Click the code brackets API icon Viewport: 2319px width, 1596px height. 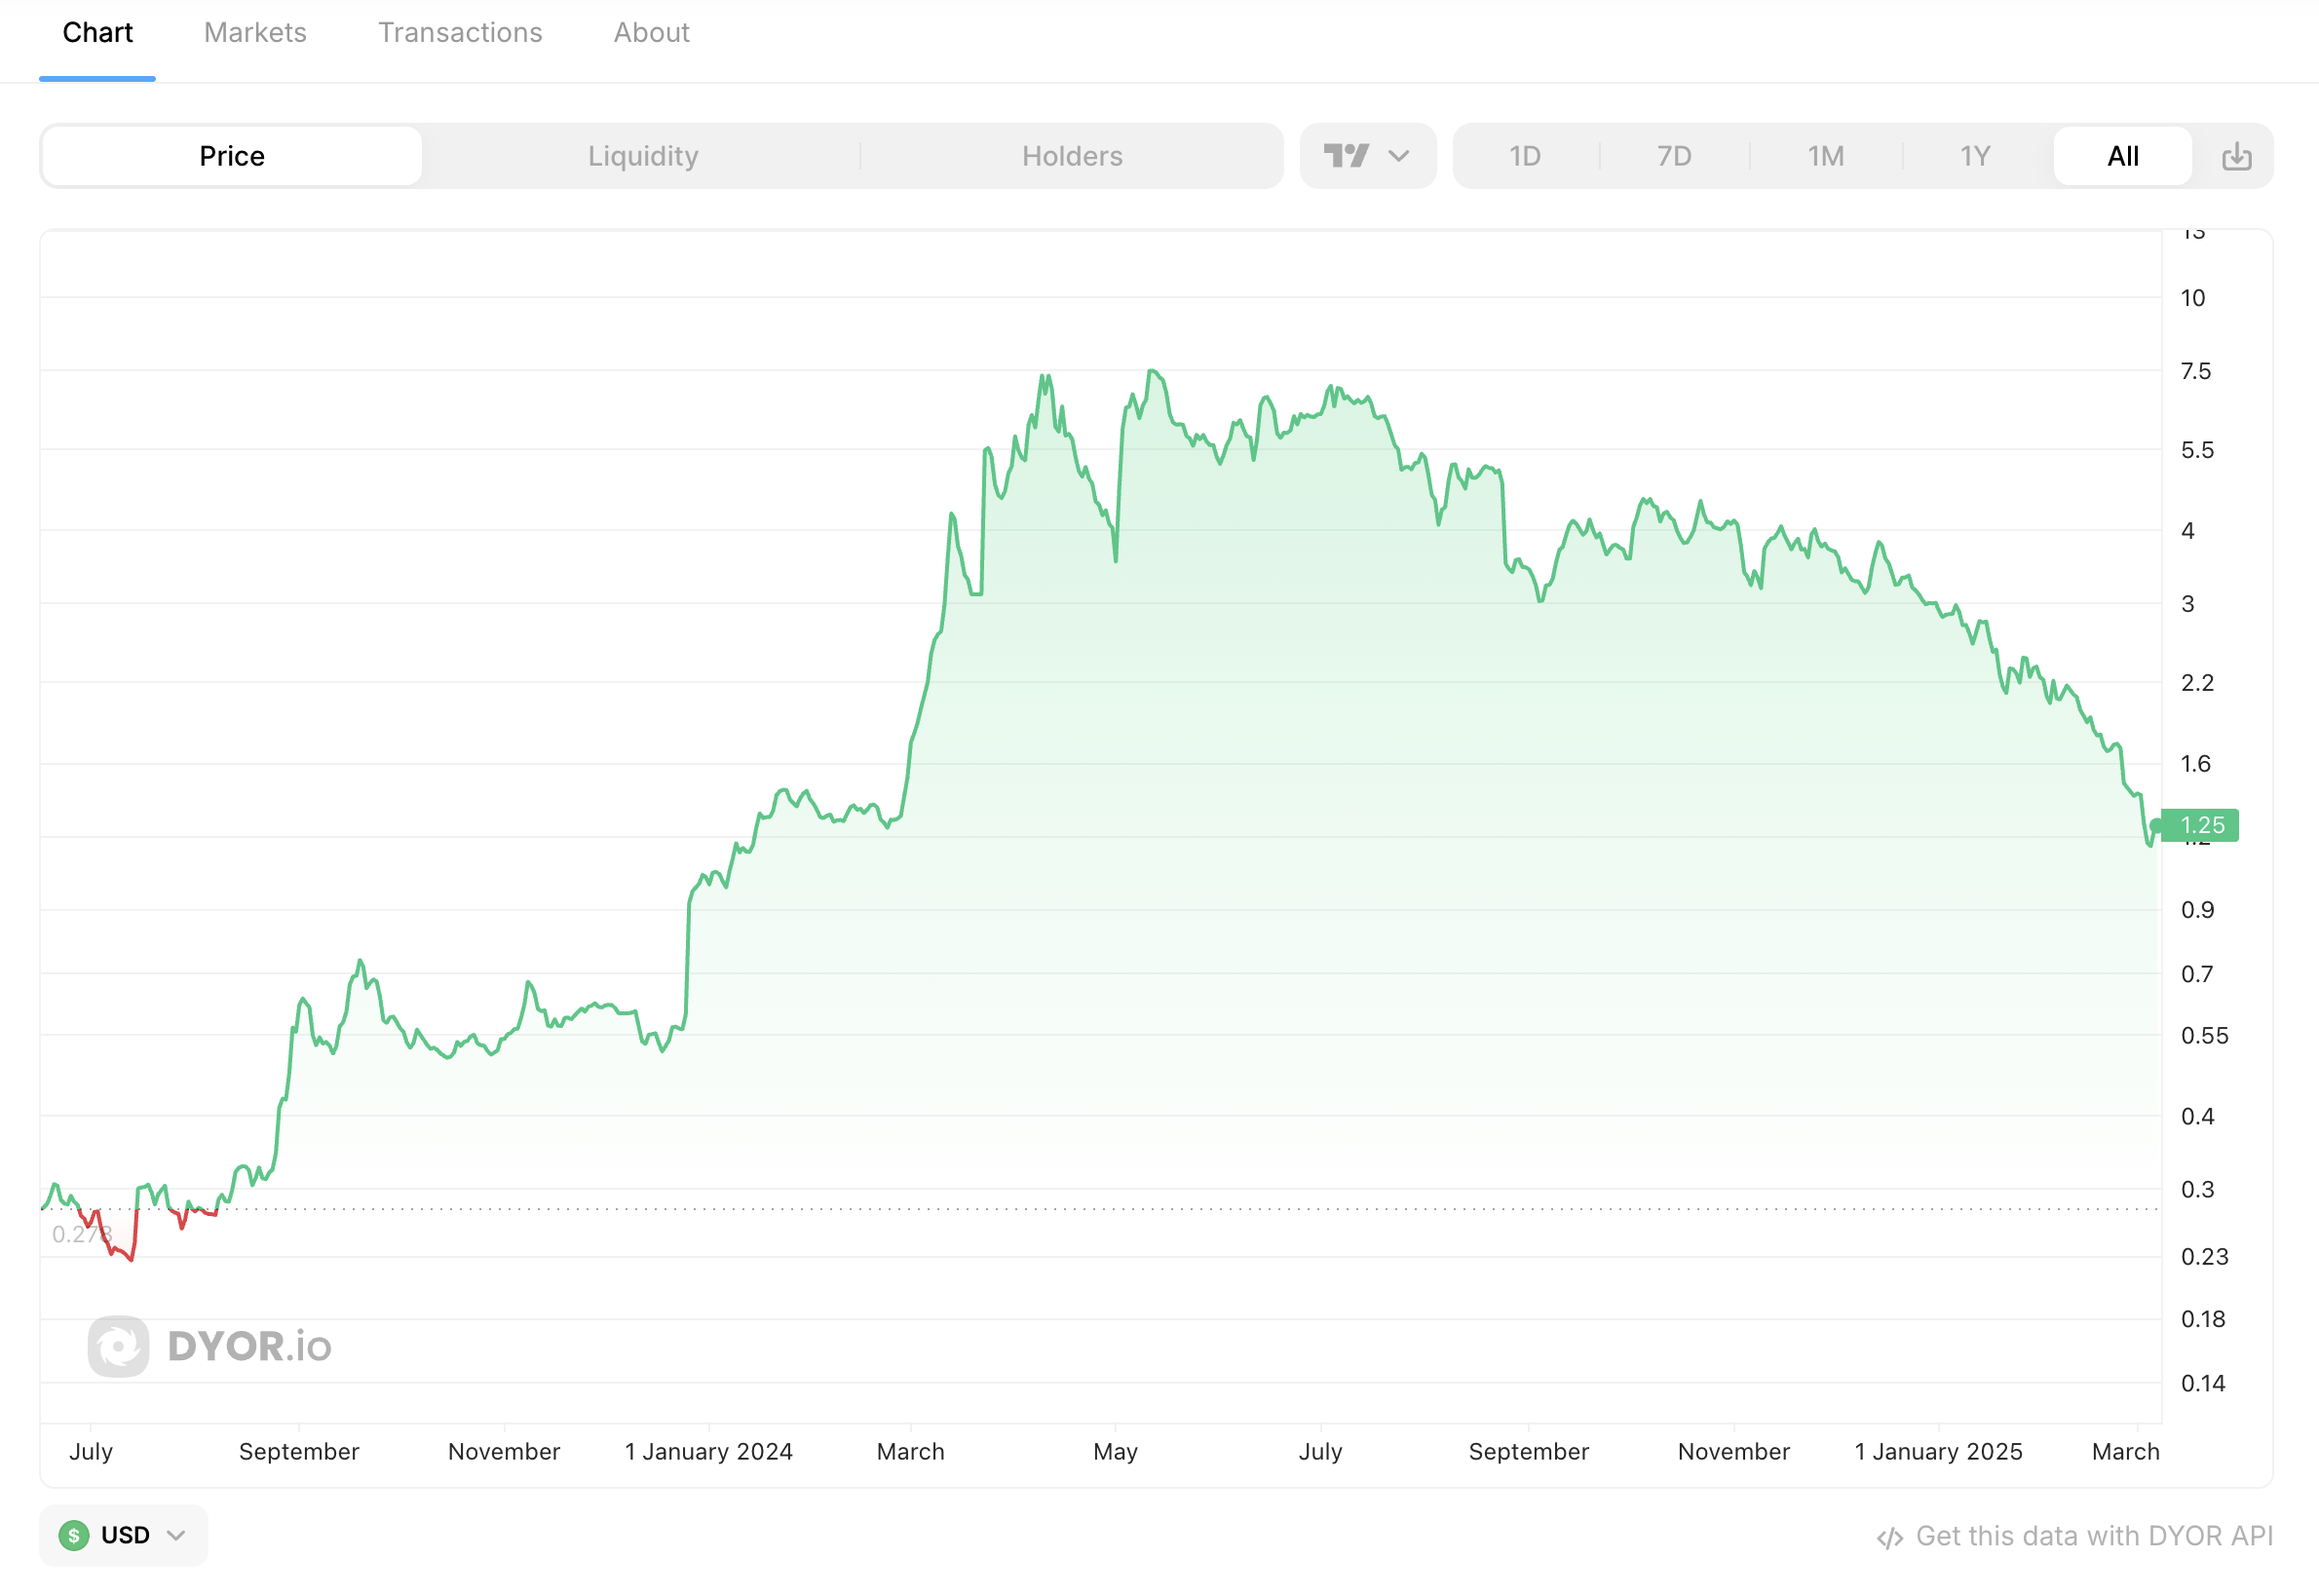1889,1538
